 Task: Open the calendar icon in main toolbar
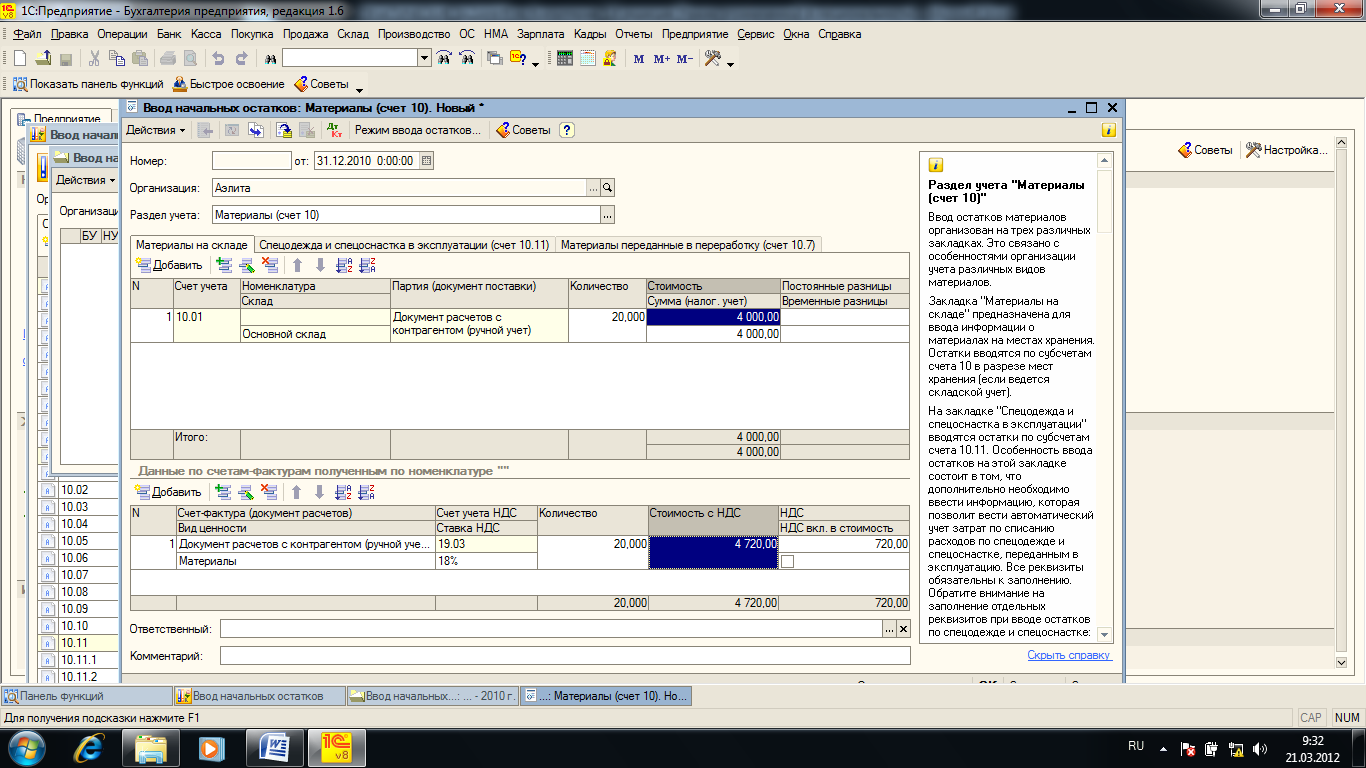[588, 59]
